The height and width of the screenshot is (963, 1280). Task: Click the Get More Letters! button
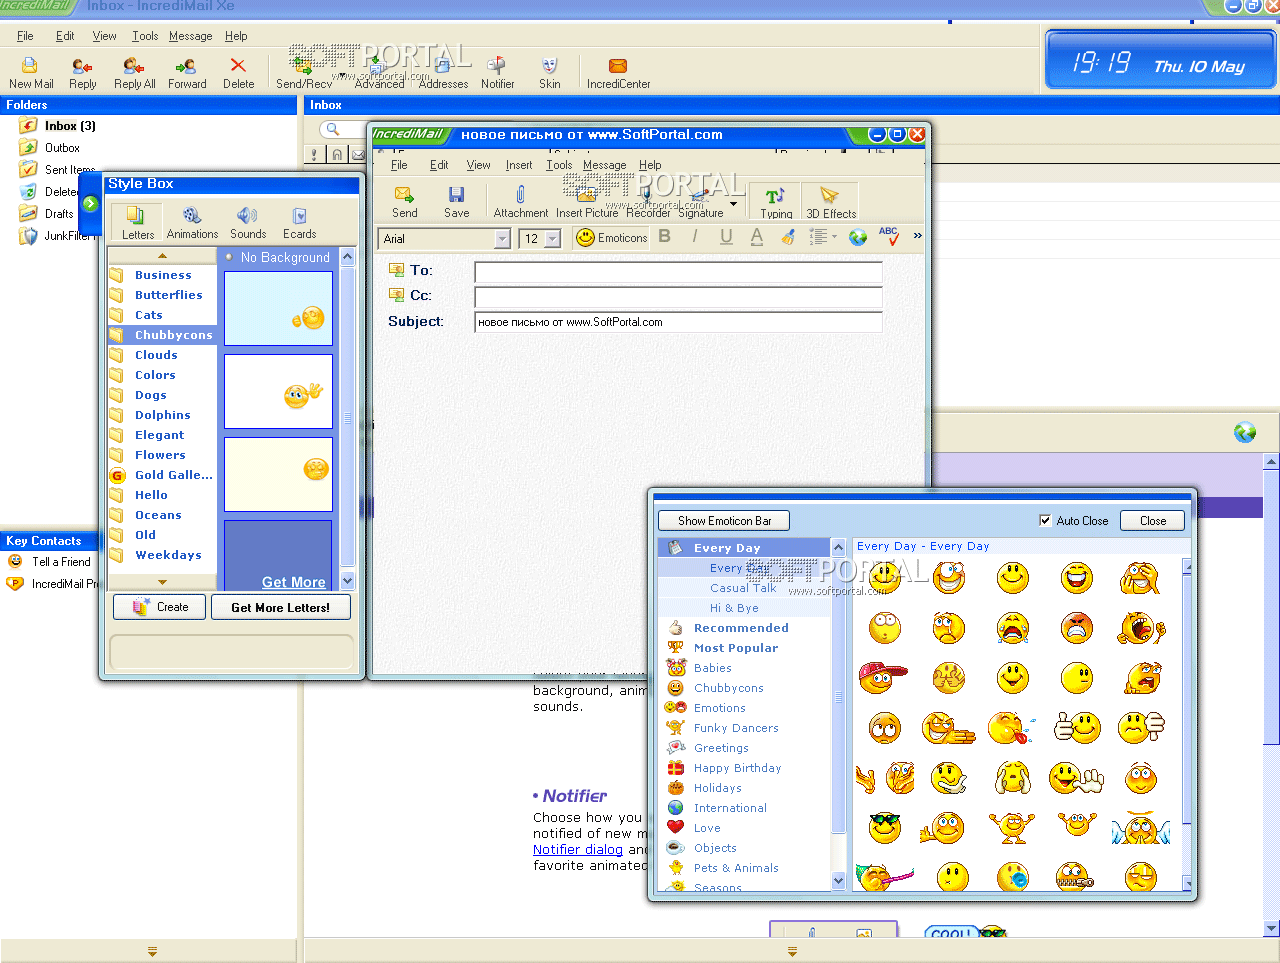click(280, 607)
